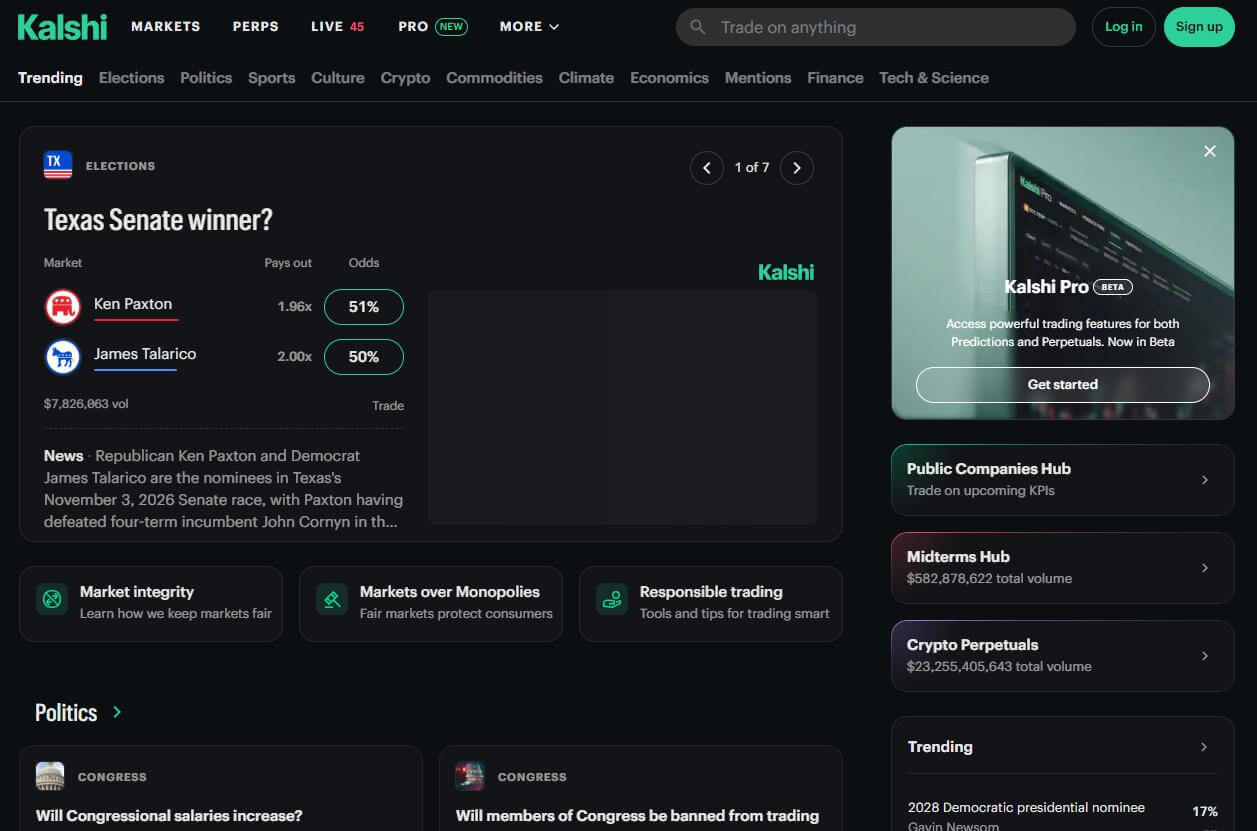The width and height of the screenshot is (1257, 831).
Task: Expand Public Companies Hub chevron
Action: [x=1205, y=480]
